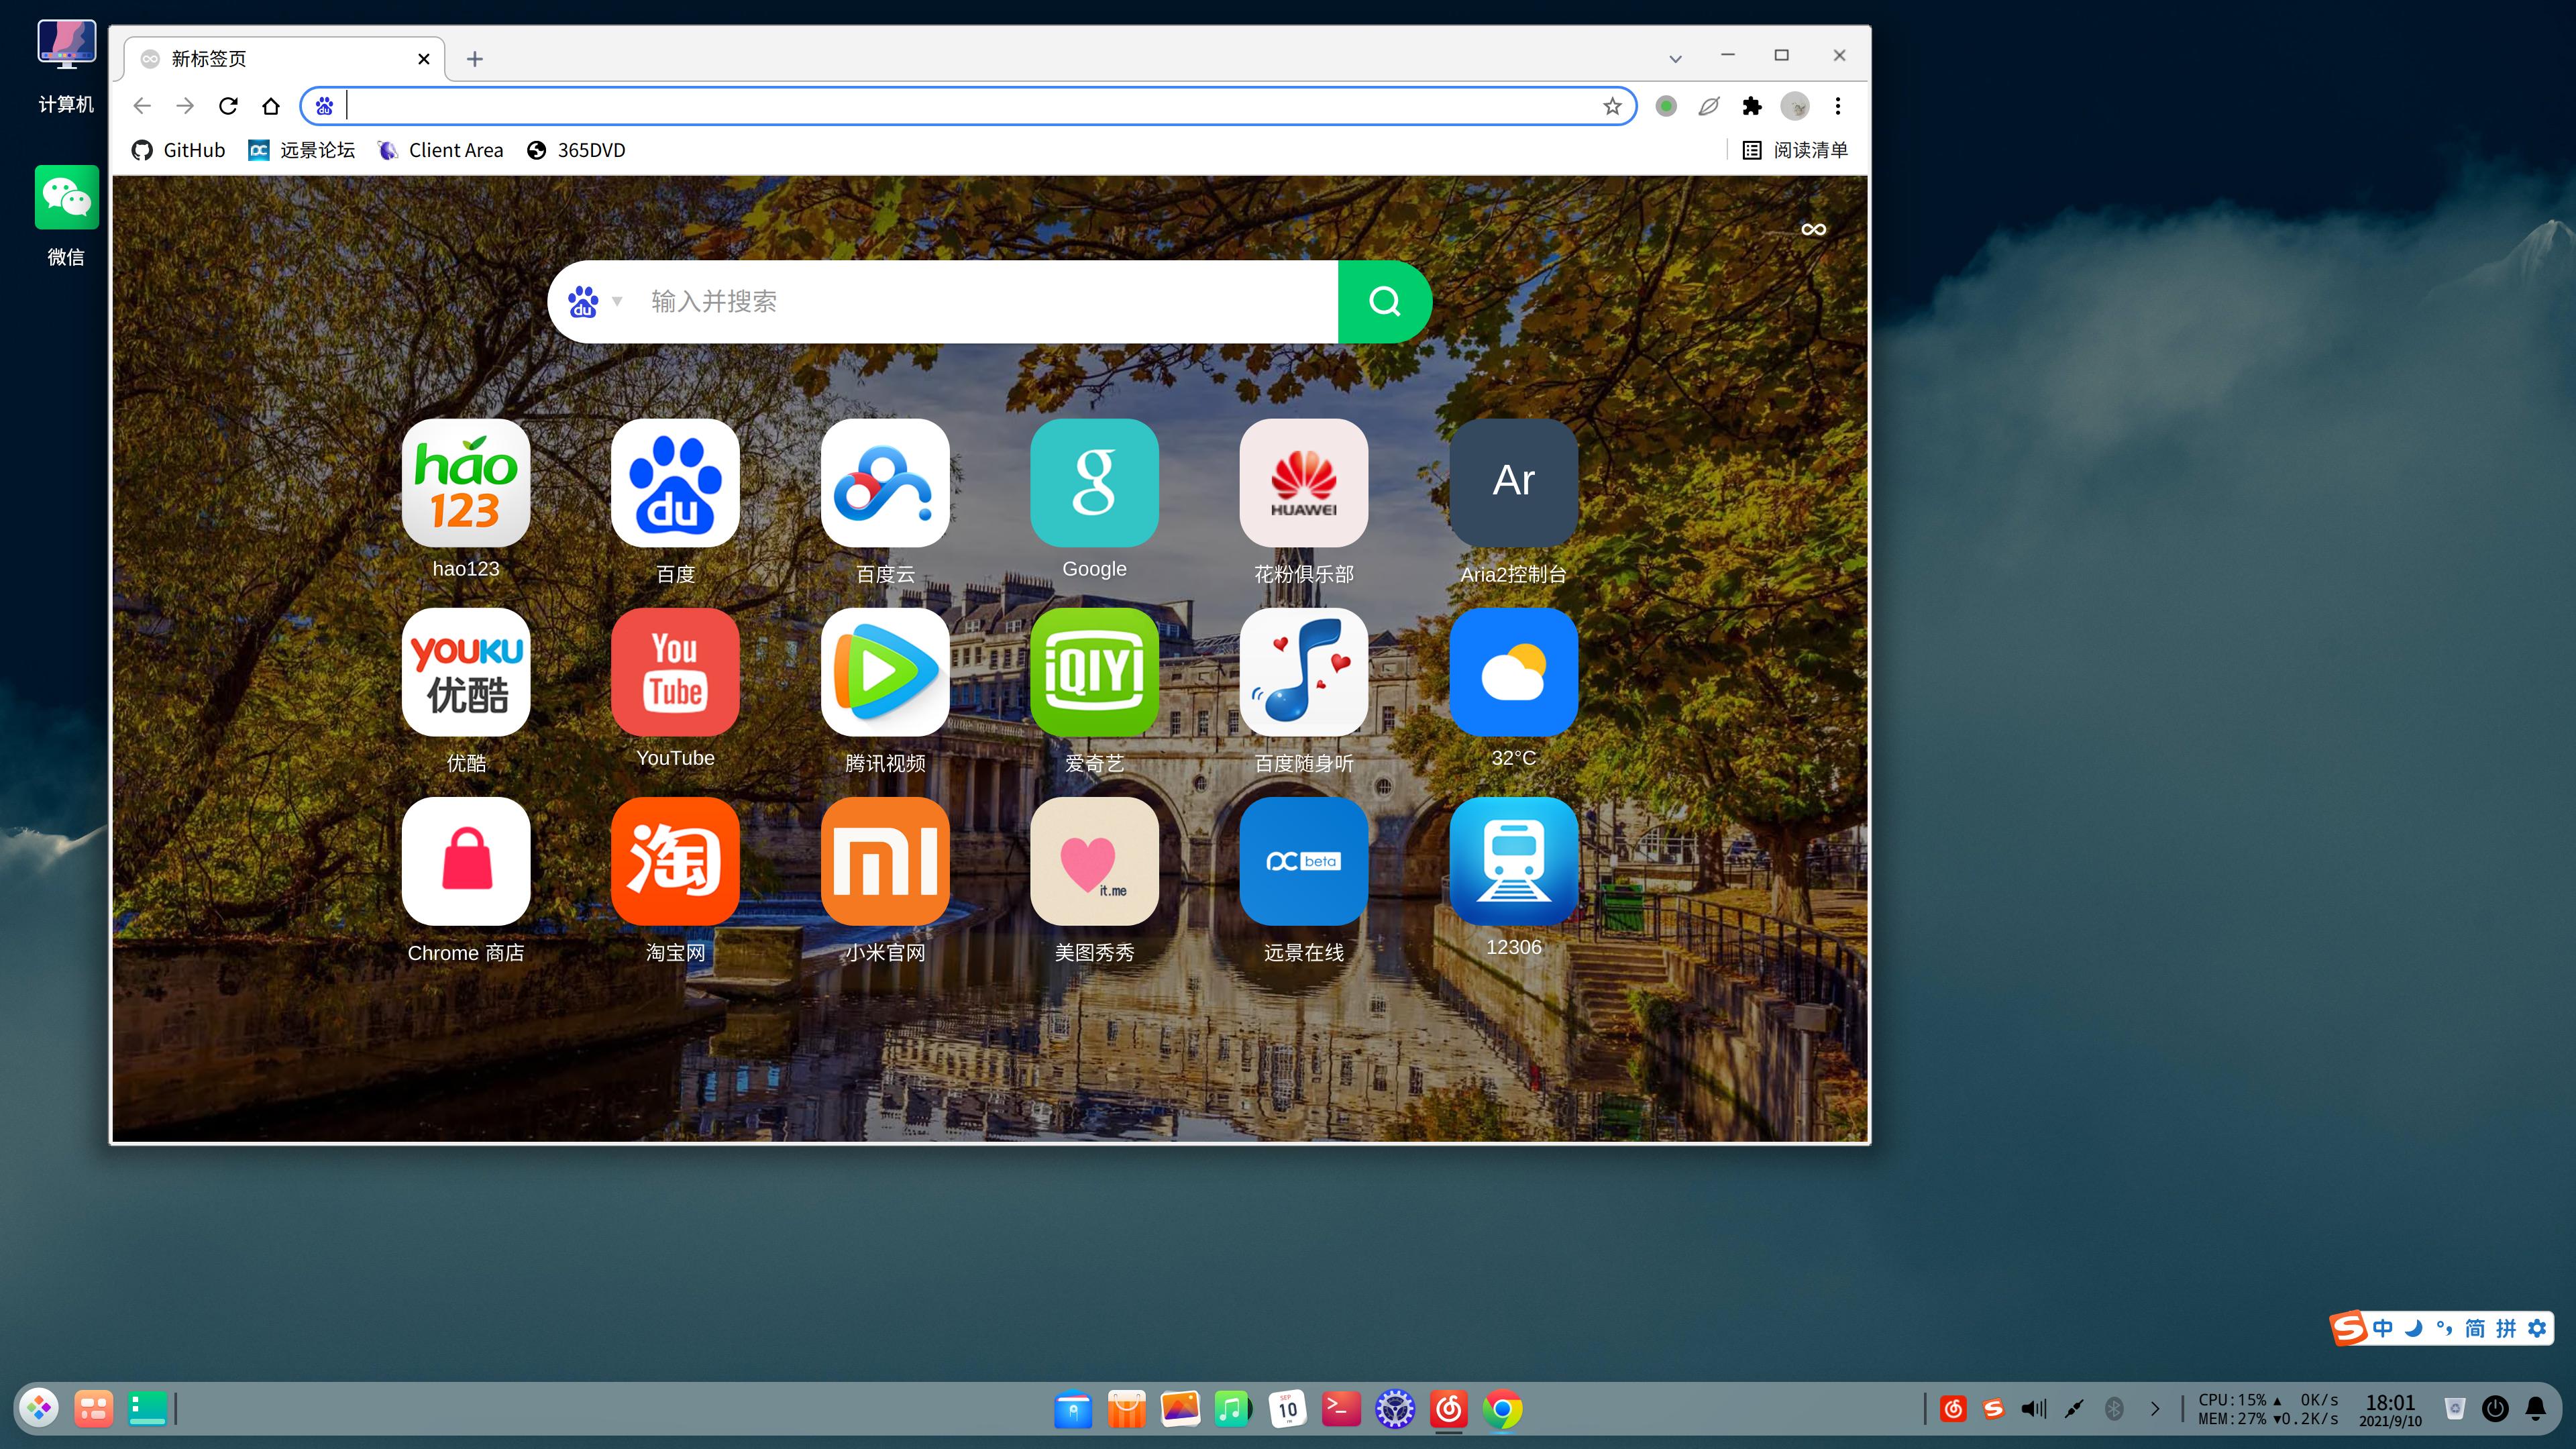Viewport: 2576px width, 1449px height.
Task: Expand the hidden tray icons arrow
Action: pyautogui.click(x=2155, y=1409)
